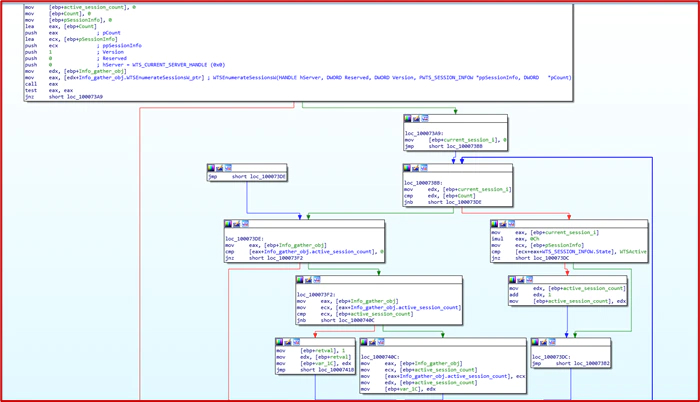
Task: Click WTS_SESSION_INFOW.State cmp instruction
Action: click(x=569, y=252)
